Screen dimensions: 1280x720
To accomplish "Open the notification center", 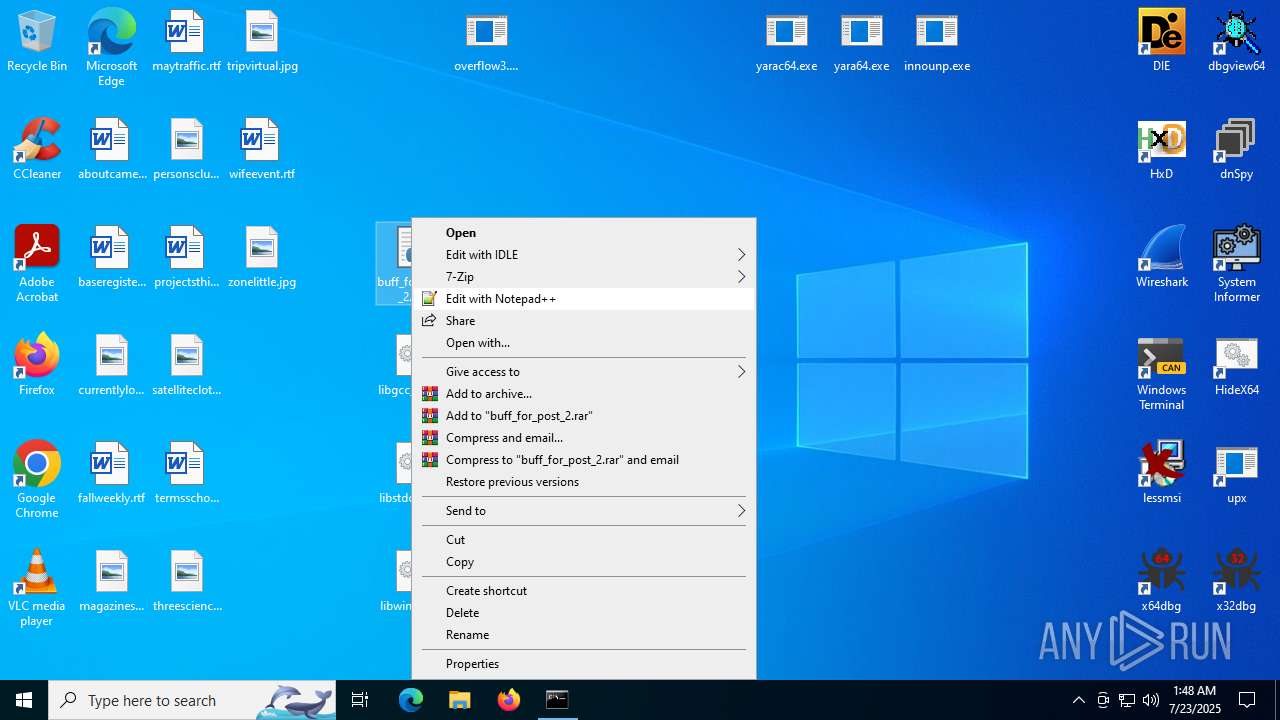I will [1247, 700].
